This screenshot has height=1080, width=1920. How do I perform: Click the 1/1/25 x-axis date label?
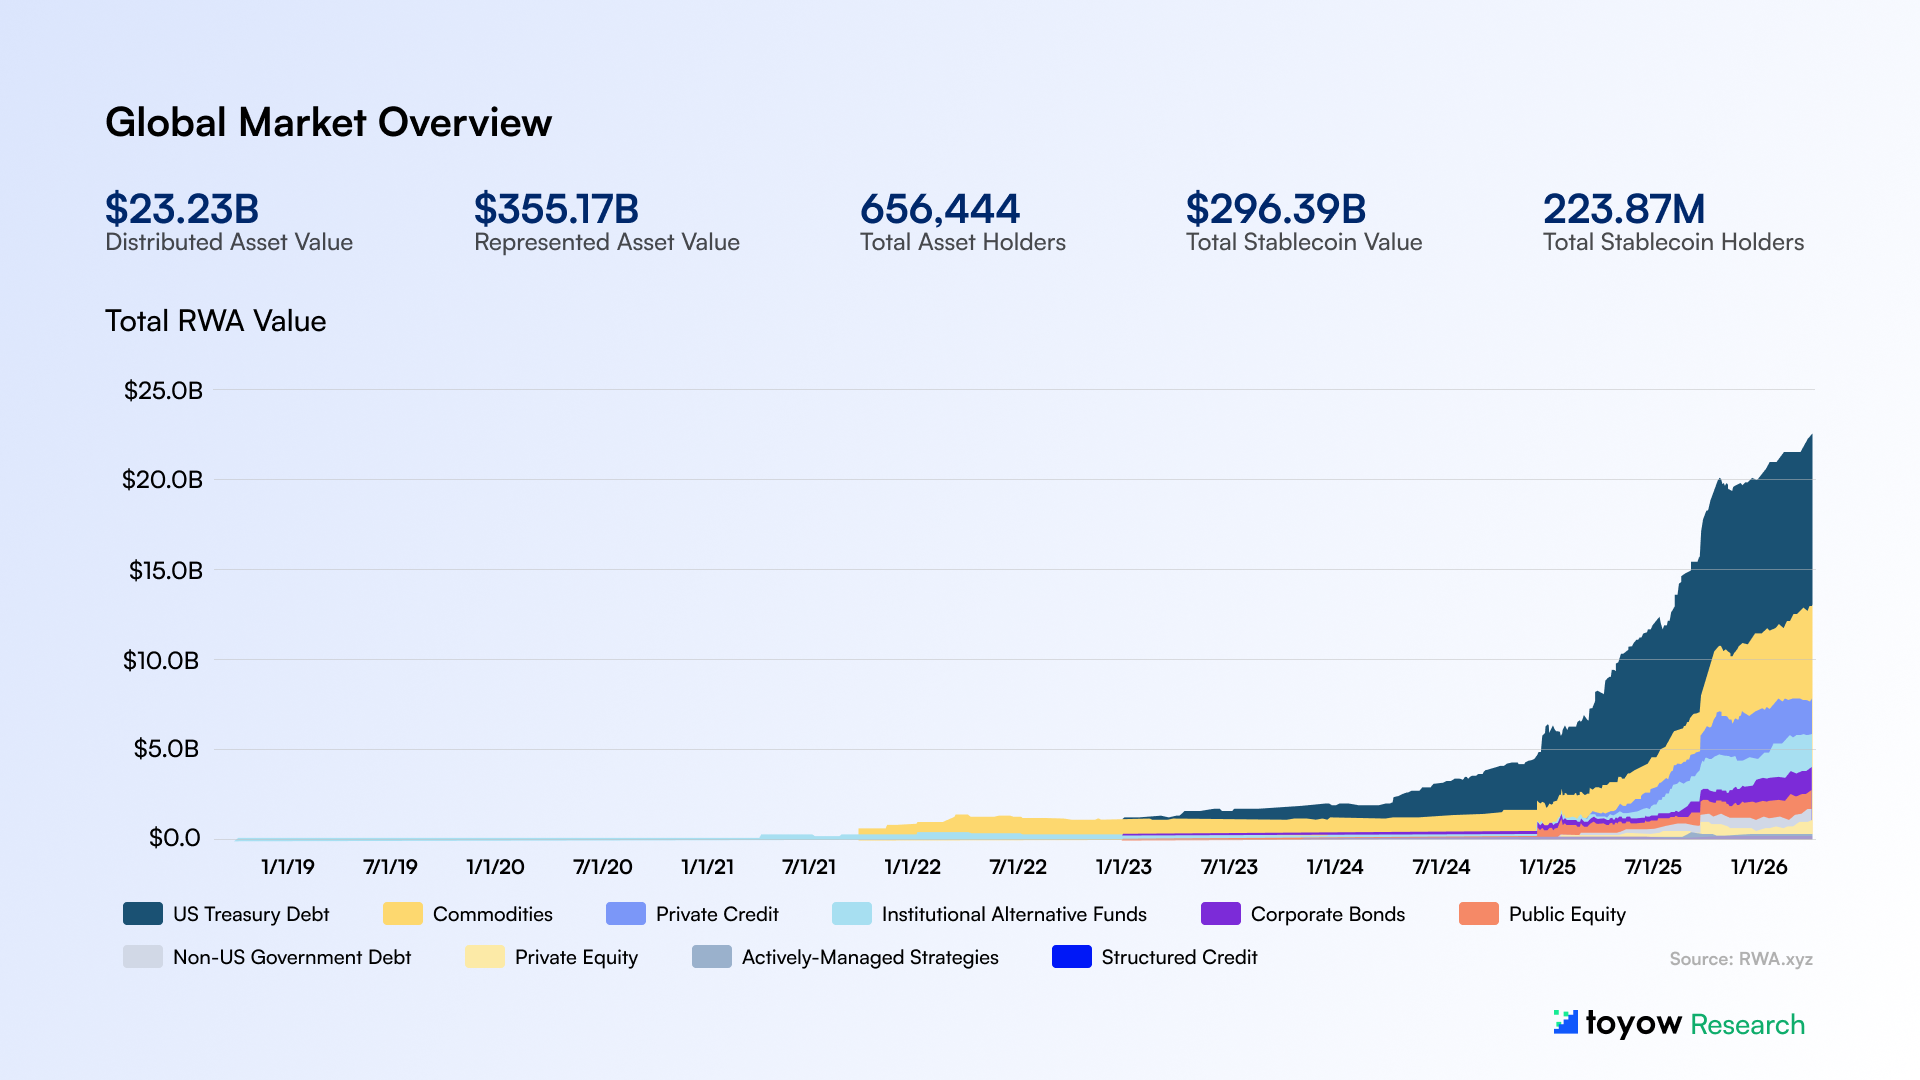pos(1547,867)
